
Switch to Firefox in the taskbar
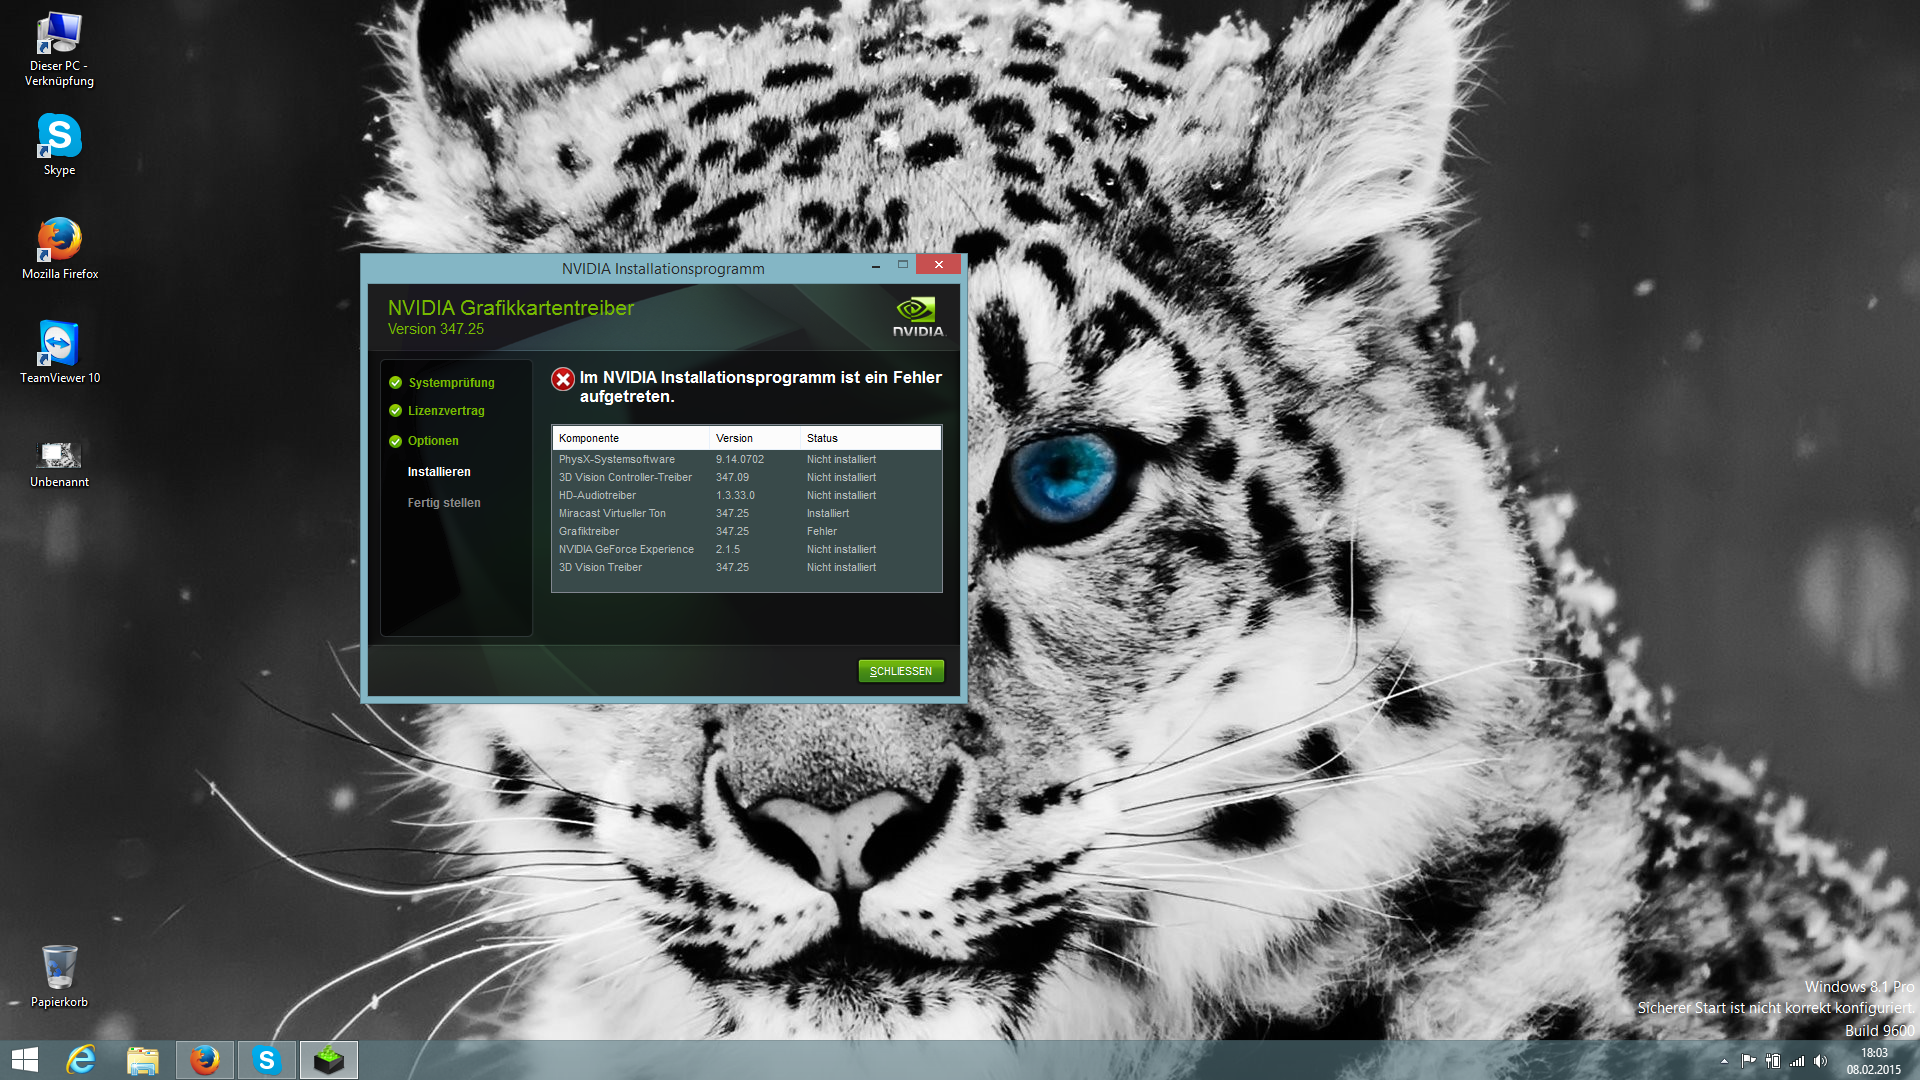click(205, 1060)
